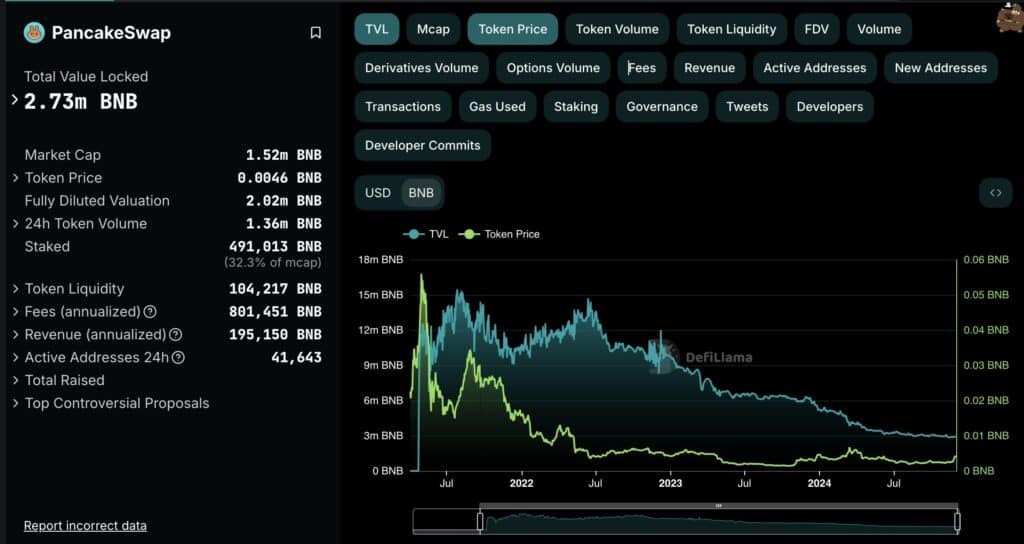
Task: Click the range slider's top move handle
Action: pos(718,505)
